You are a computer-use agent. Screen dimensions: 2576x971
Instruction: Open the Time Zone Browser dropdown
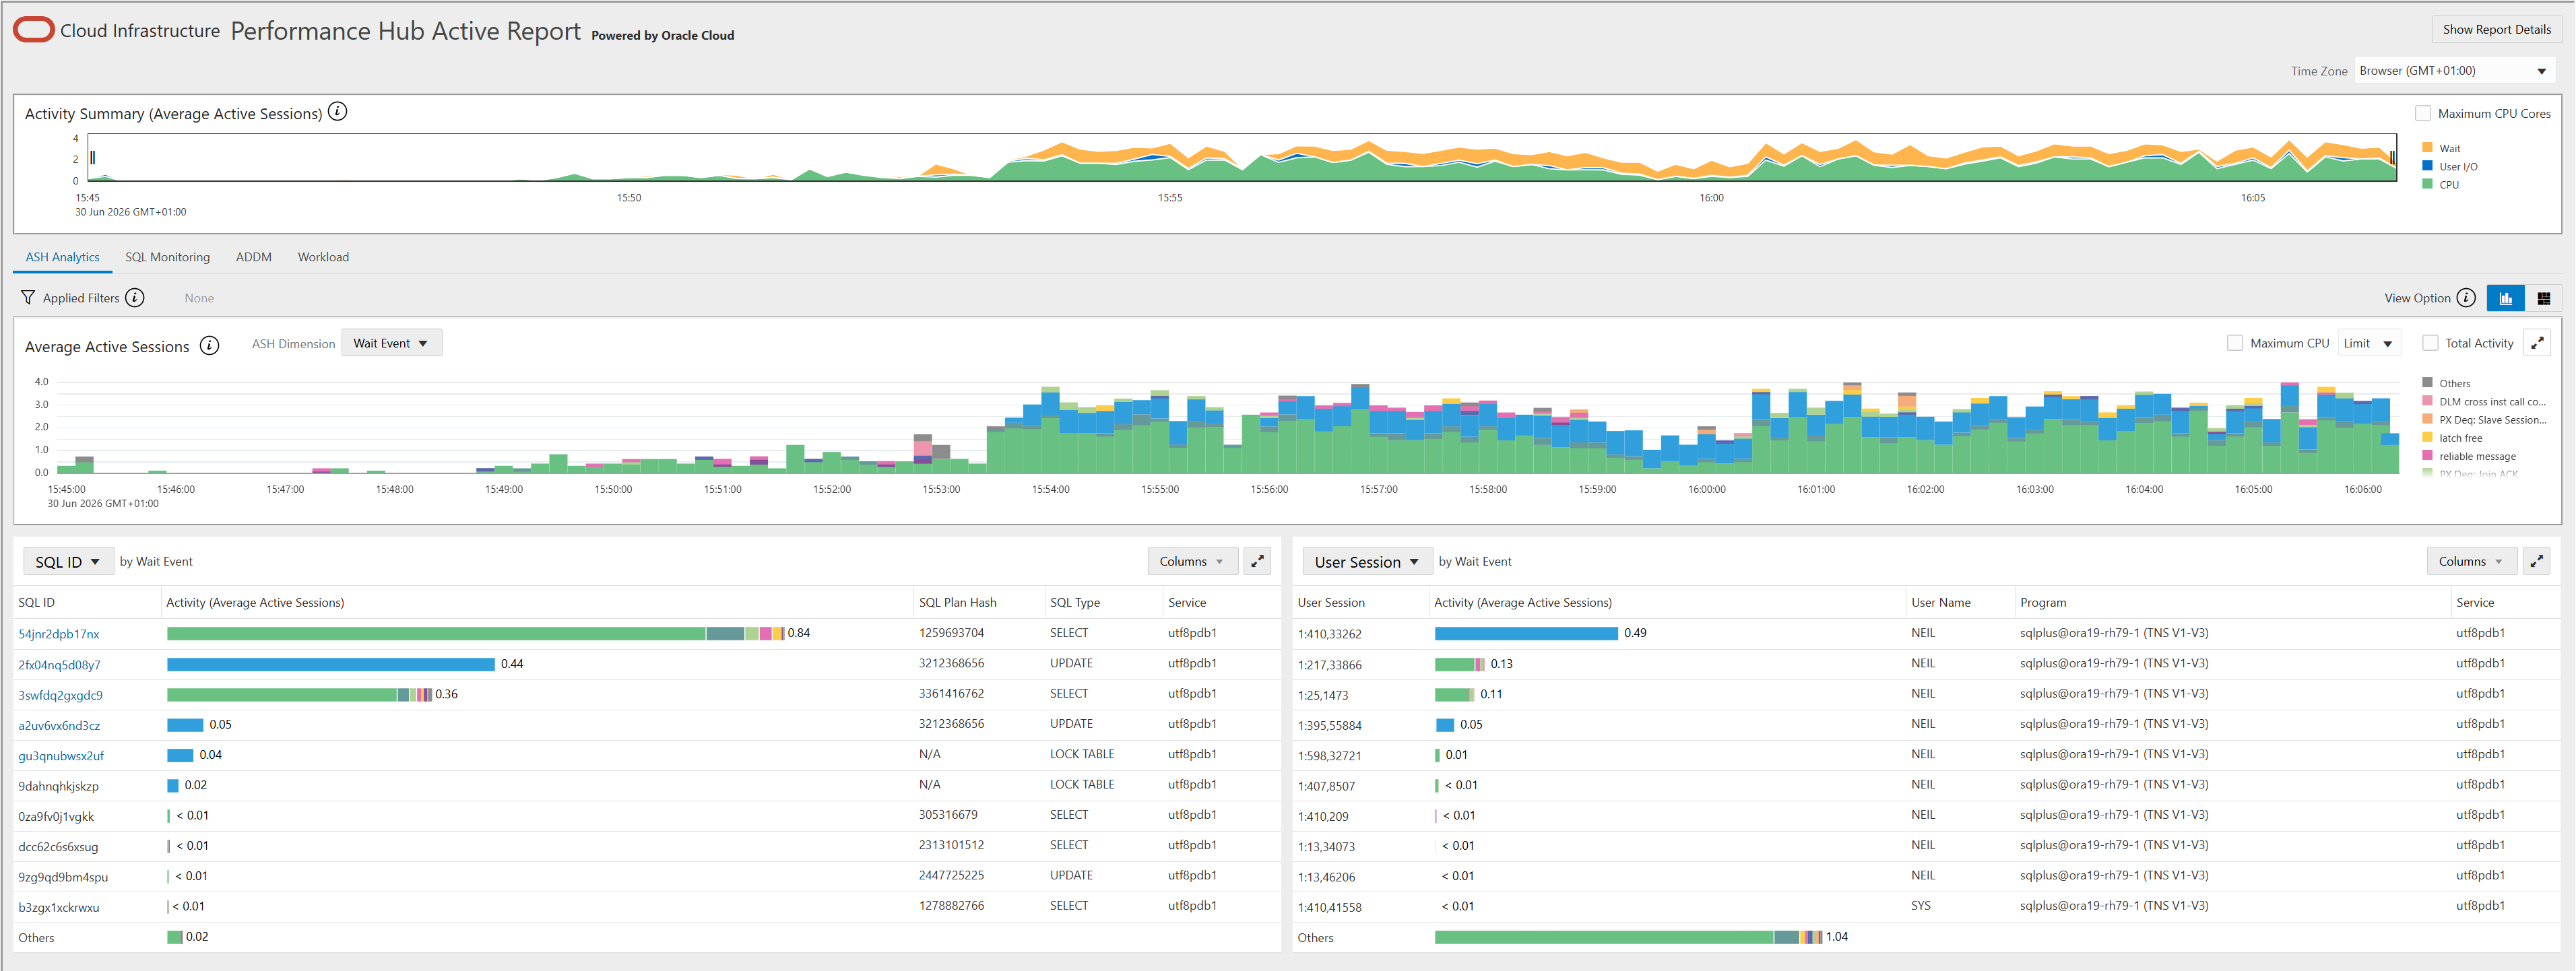point(2453,71)
